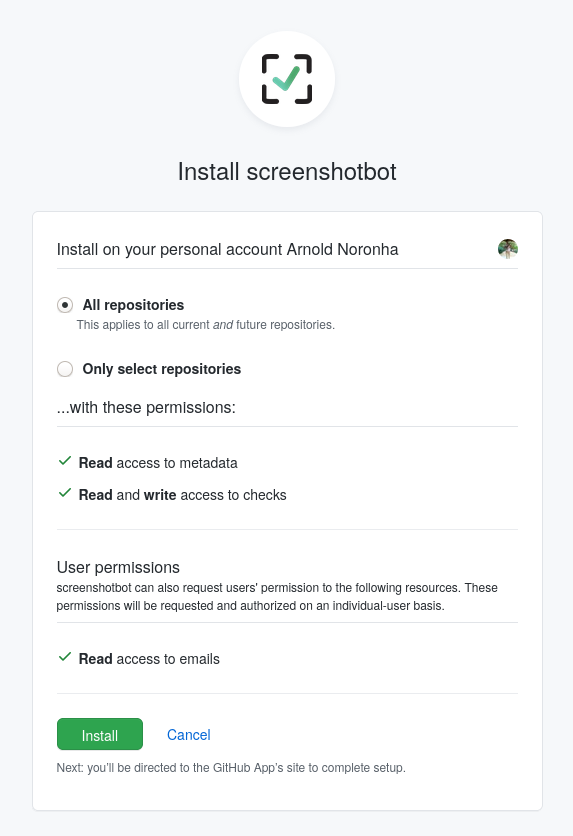Screen dimensions: 573x836
Task: Click the "All repositories" label text
Action: click(133, 305)
